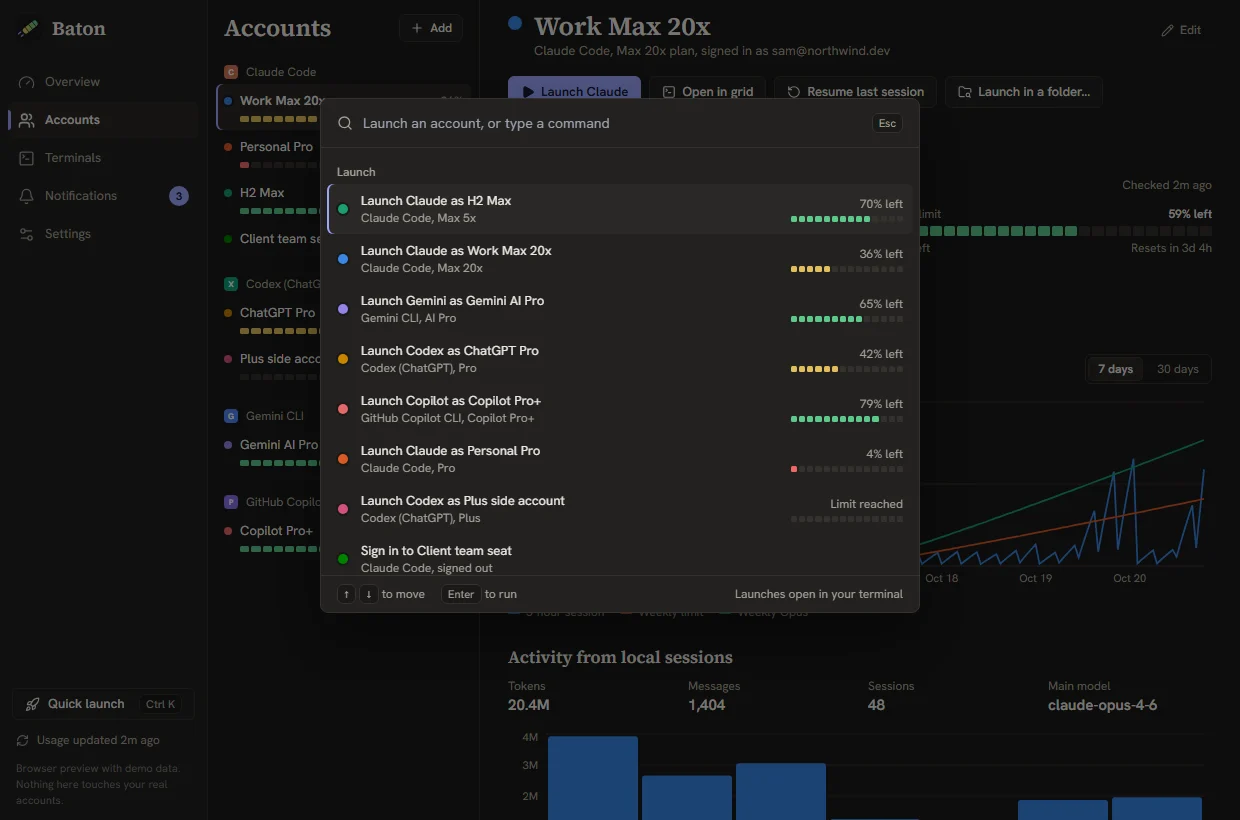
Task: Click the Notifications bell icon
Action: coord(27,196)
